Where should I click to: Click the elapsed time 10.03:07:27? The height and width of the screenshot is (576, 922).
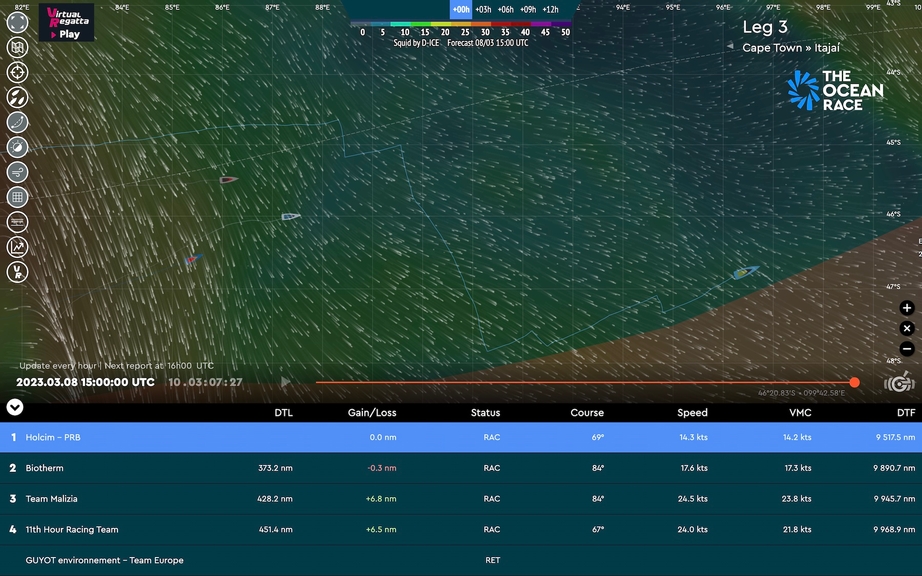[205, 382]
